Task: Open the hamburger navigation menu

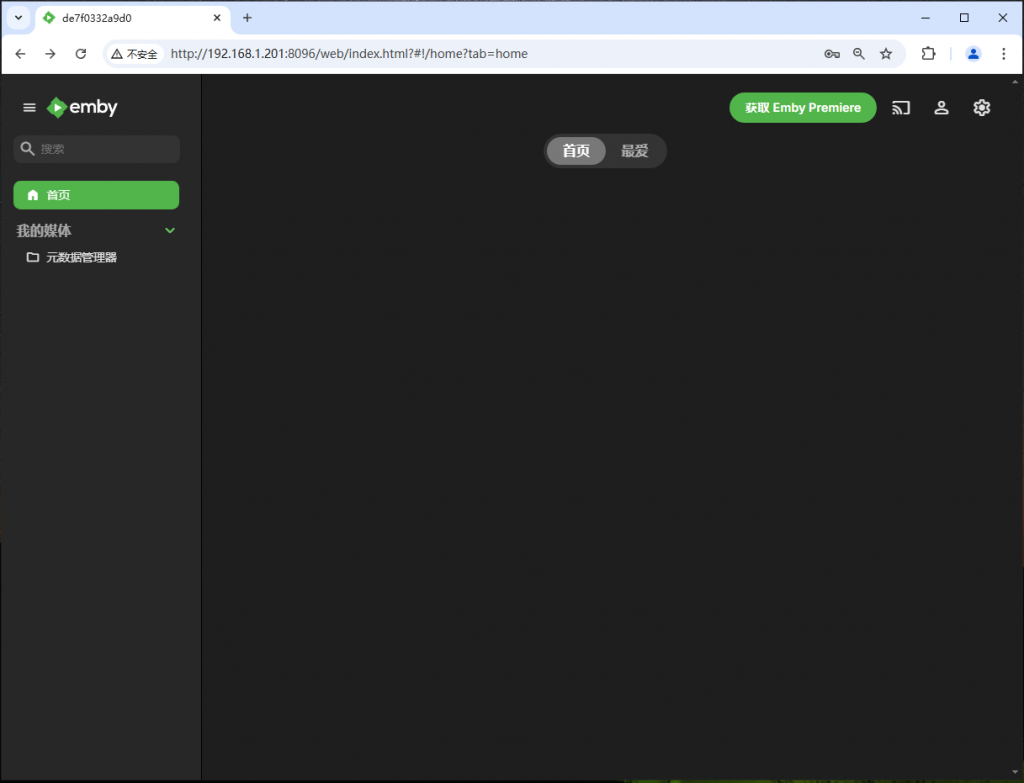Action: (29, 108)
